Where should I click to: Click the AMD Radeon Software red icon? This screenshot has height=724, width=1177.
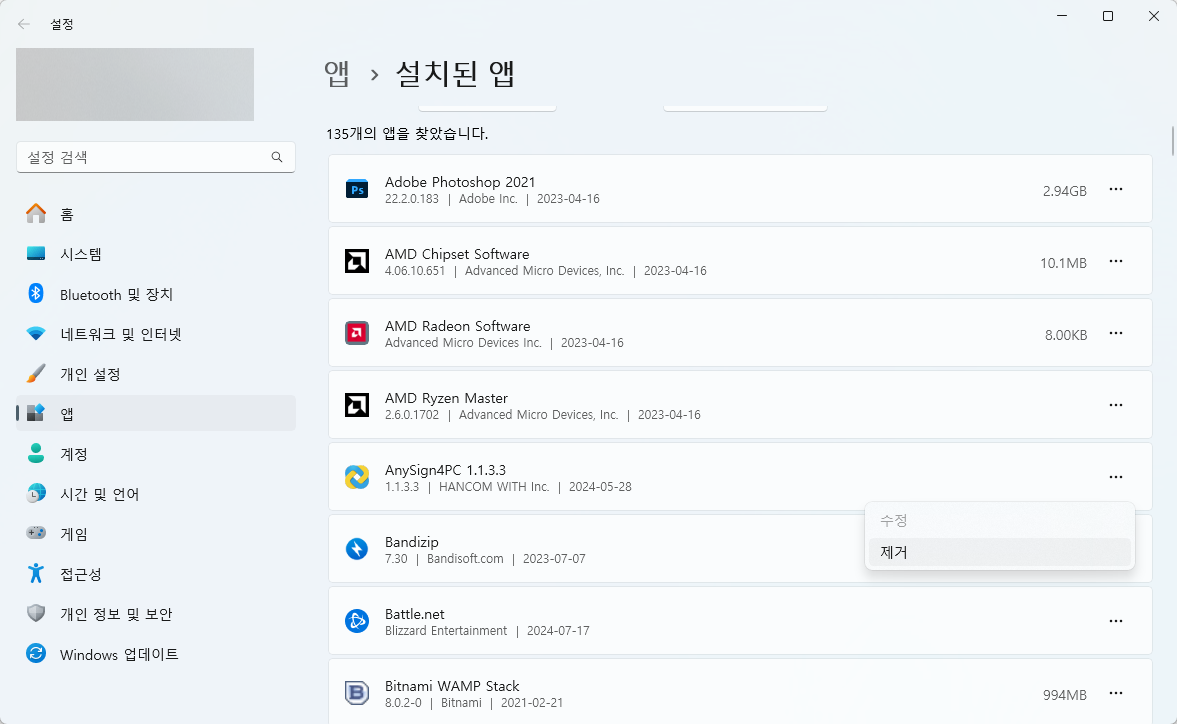coord(357,333)
